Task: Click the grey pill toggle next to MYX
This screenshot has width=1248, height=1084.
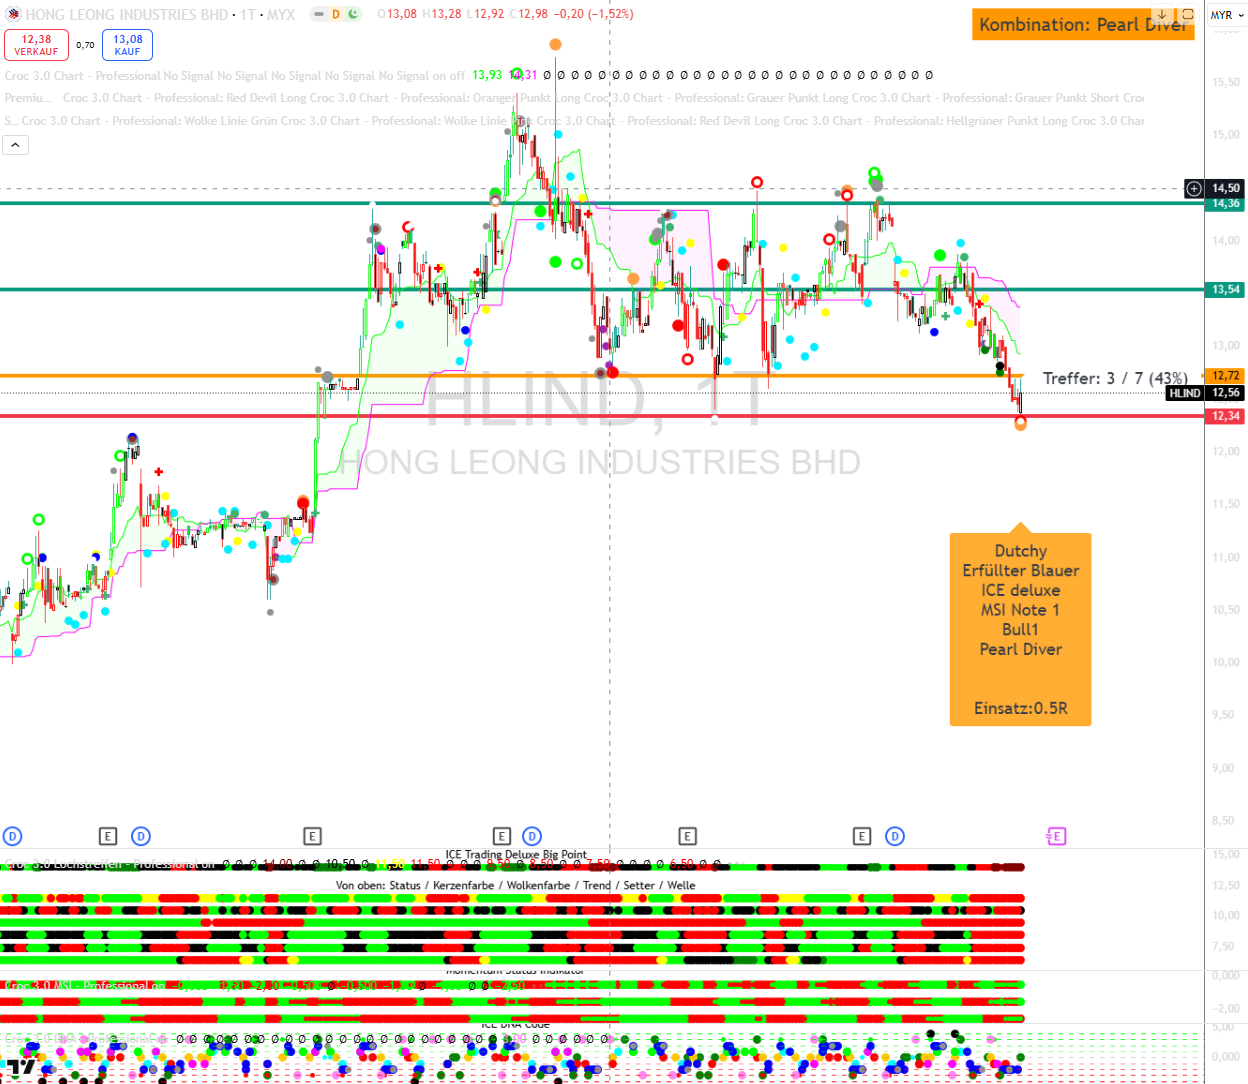Action: tap(317, 14)
